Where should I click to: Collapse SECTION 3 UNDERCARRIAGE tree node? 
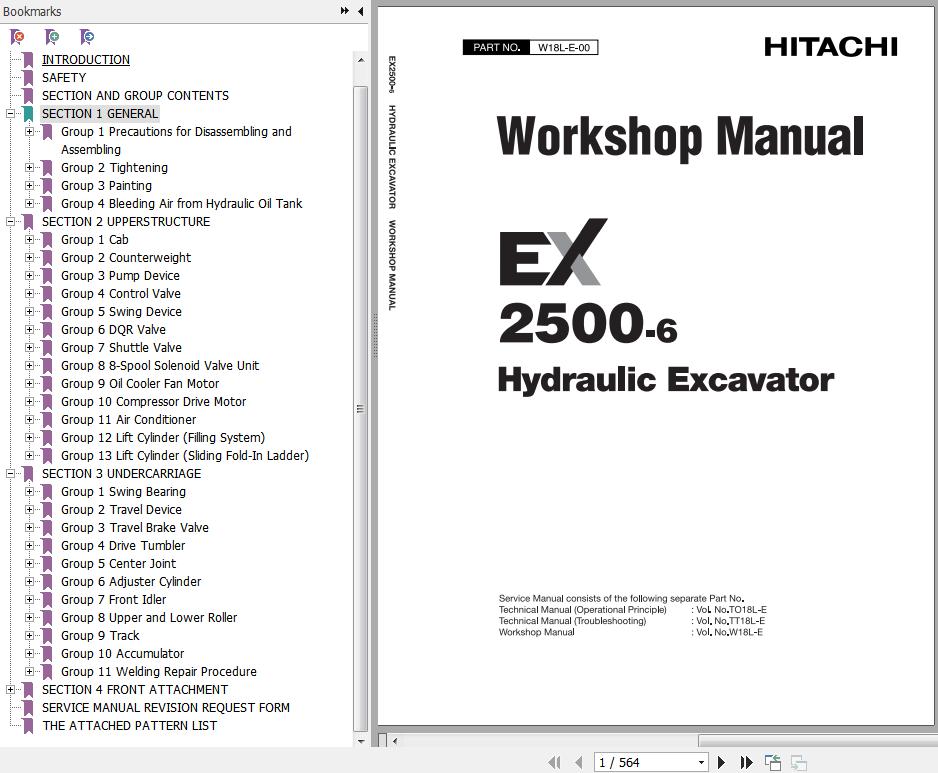(10, 473)
